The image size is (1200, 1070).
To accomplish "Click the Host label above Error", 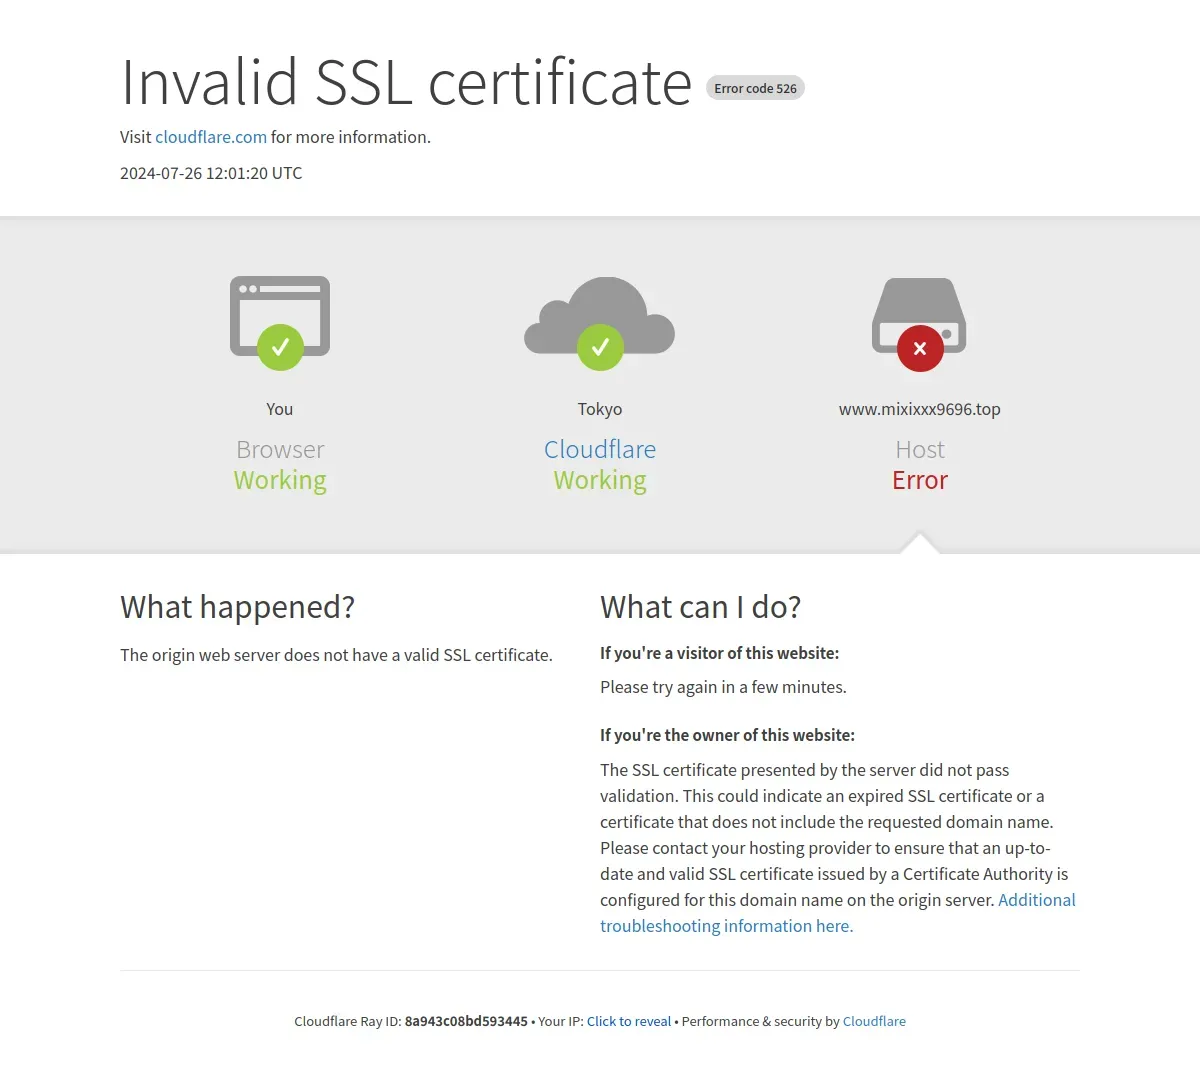I will (x=920, y=449).
